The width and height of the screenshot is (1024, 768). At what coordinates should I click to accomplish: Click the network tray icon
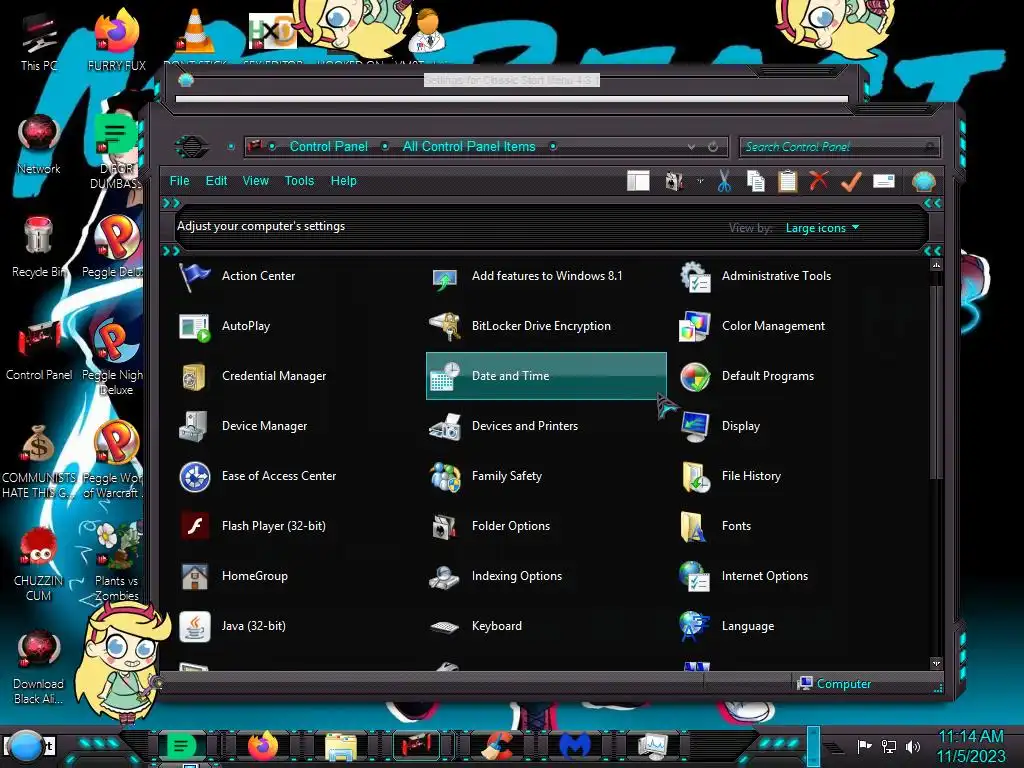click(x=889, y=746)
